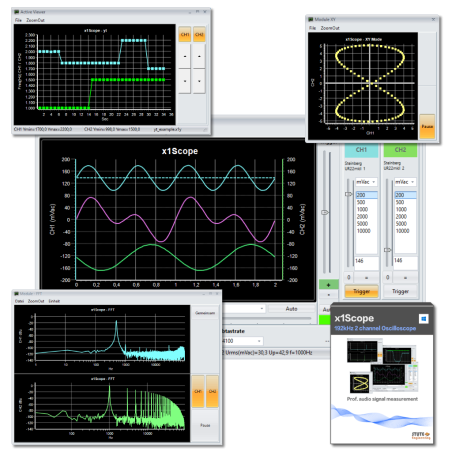The image size is (452, 452).
Task: Toggle CH2 in the Module FFT window
Action: point(212,391)
